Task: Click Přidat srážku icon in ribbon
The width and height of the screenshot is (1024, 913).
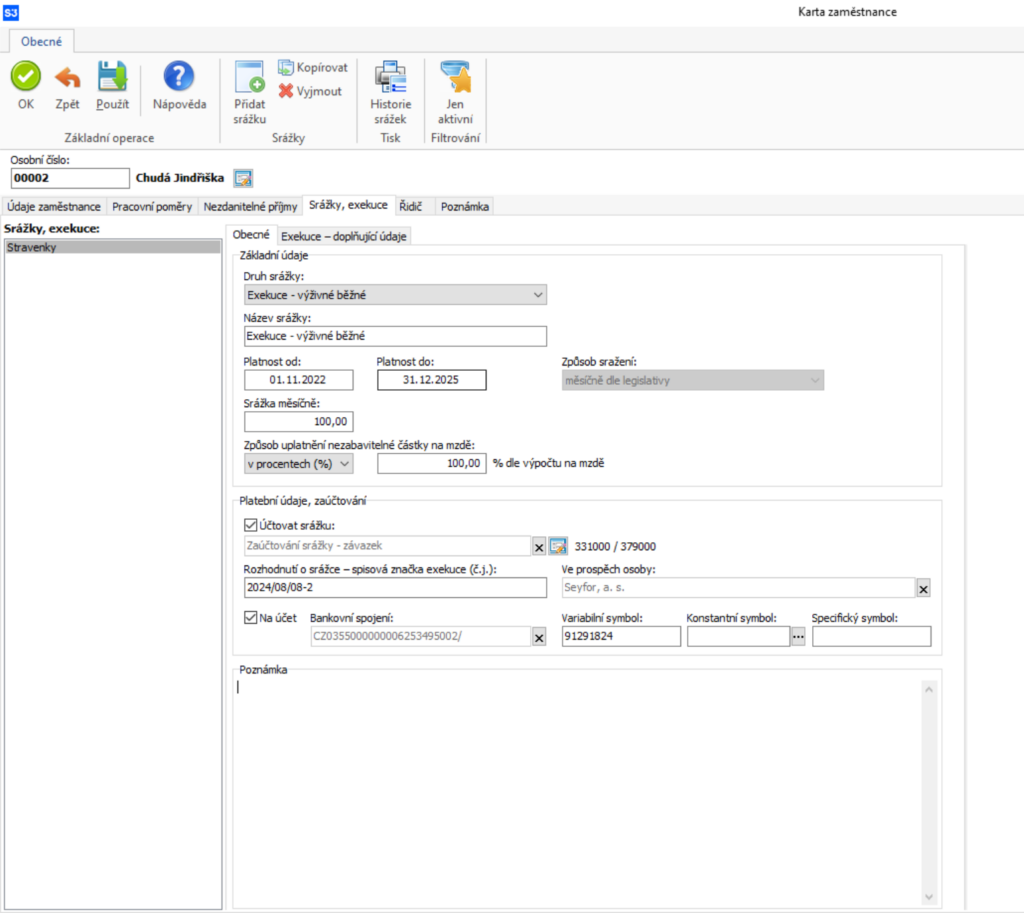Action: point(249,78)
